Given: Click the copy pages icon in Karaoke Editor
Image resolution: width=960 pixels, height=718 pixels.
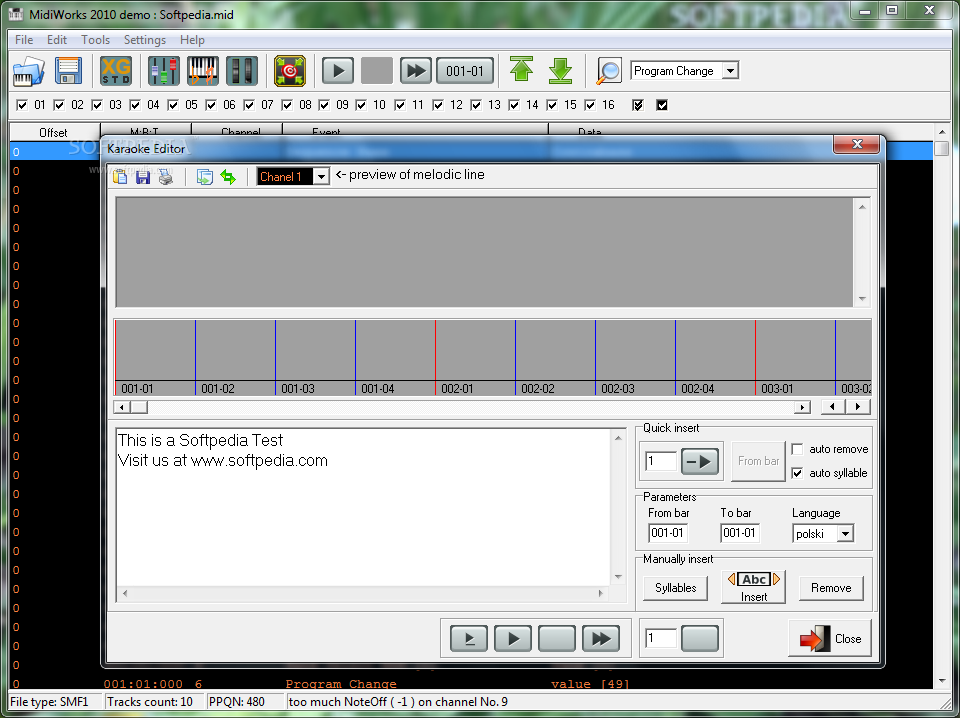Looking at the screenshot, I should coord(204,177).
